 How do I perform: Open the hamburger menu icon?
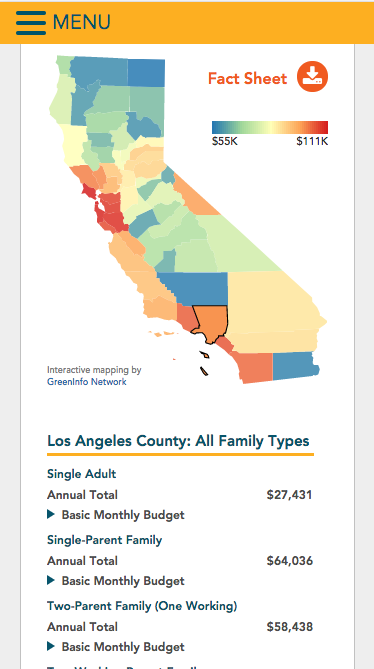click(x=31, y=23)
